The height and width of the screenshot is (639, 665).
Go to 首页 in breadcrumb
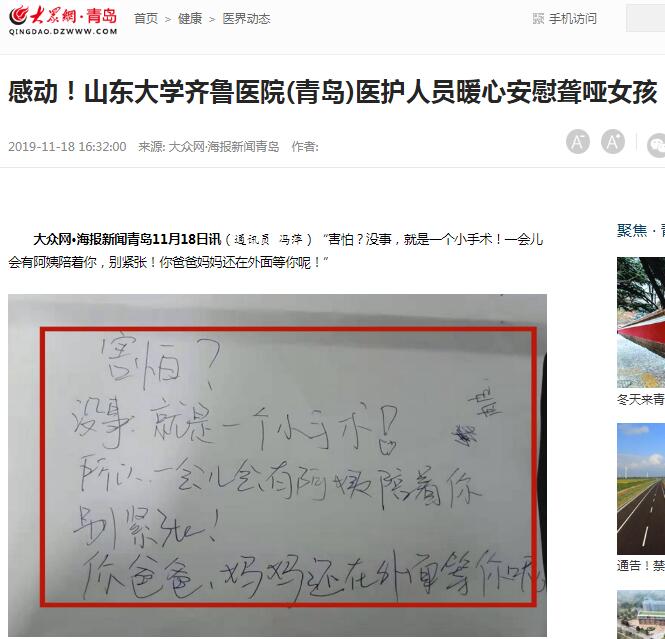[x=146, y=19]
